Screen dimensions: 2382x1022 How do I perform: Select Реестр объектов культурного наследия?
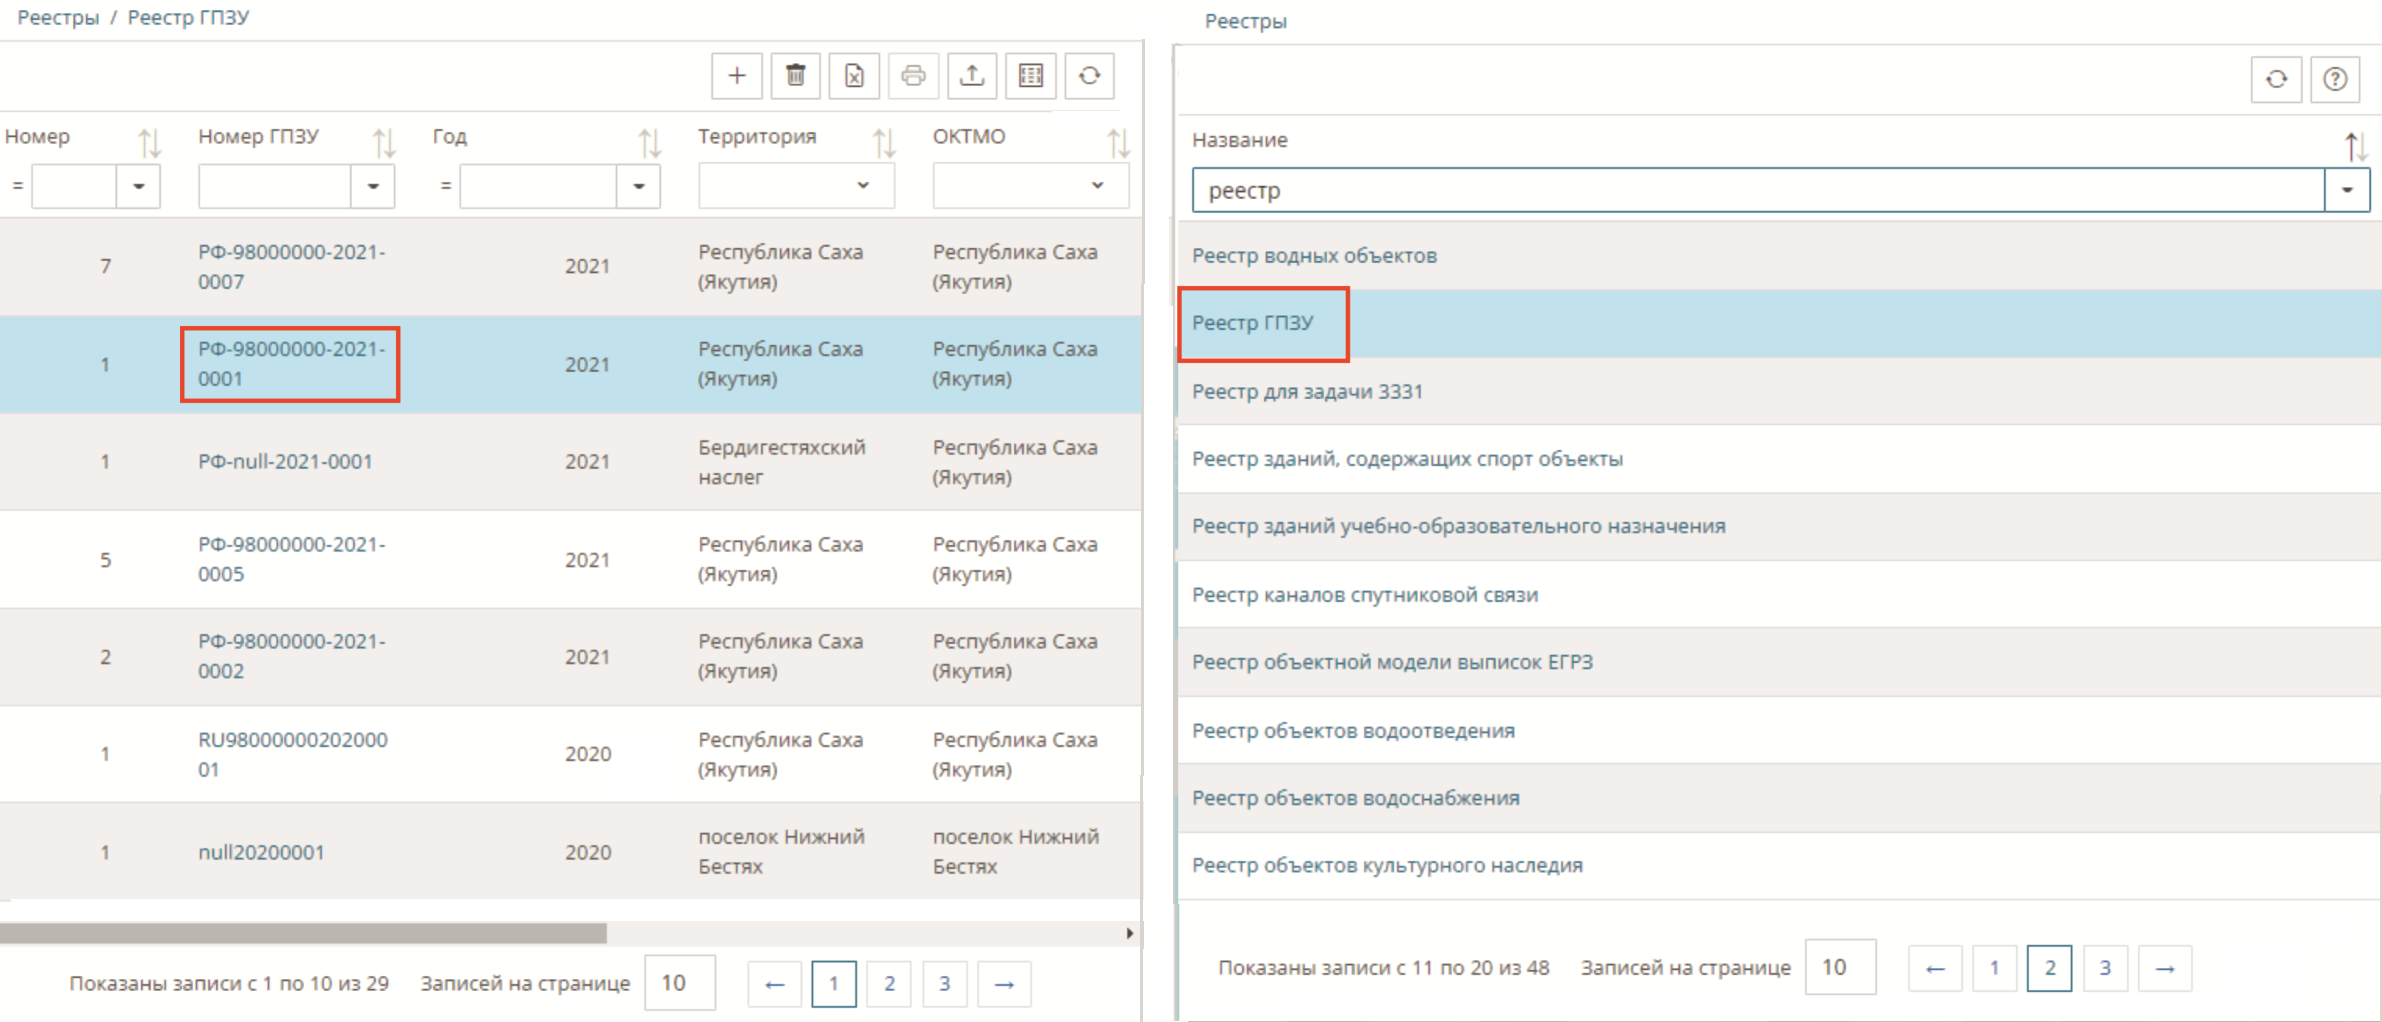(1387, 866)
